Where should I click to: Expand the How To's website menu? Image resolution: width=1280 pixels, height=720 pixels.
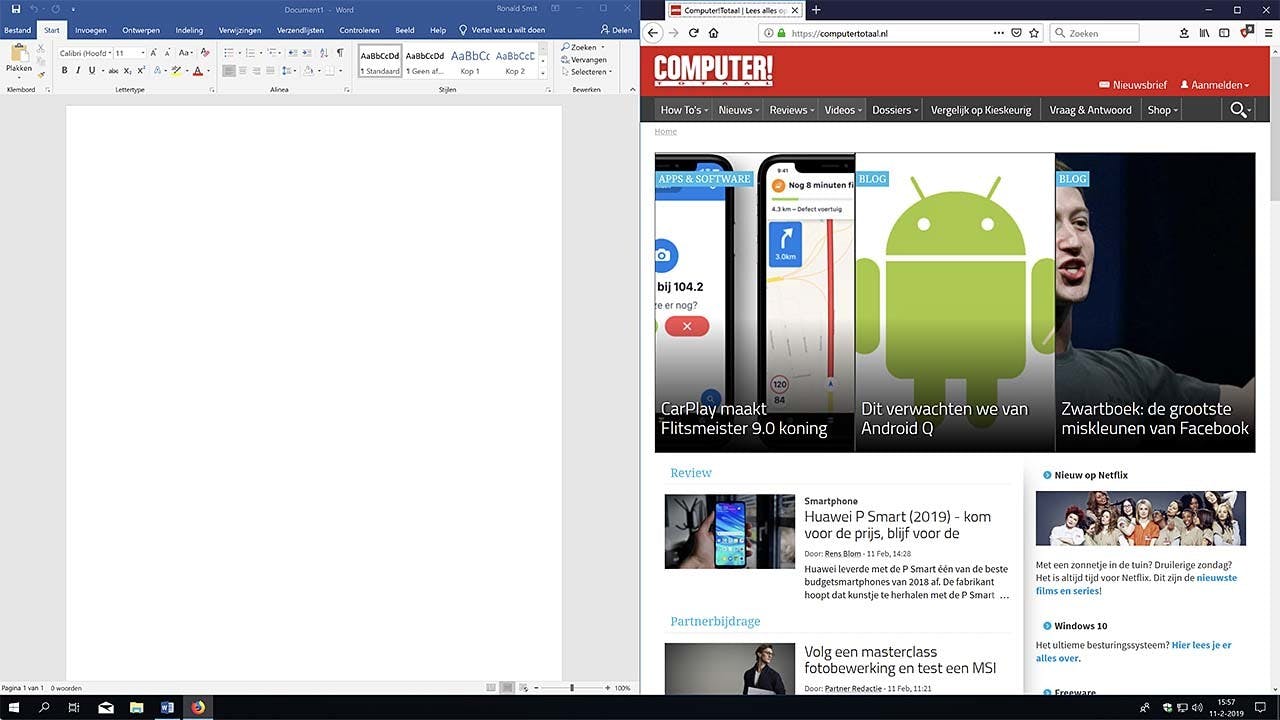(684, 110)
